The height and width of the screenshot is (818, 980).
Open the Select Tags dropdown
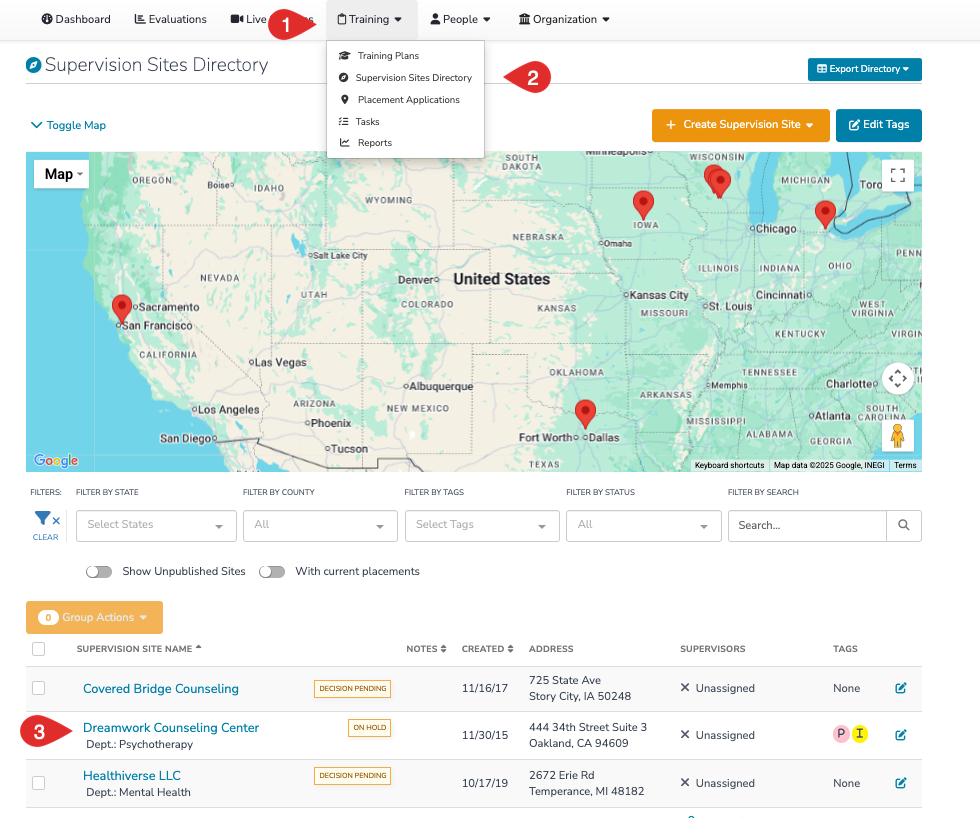click(482, 526)
